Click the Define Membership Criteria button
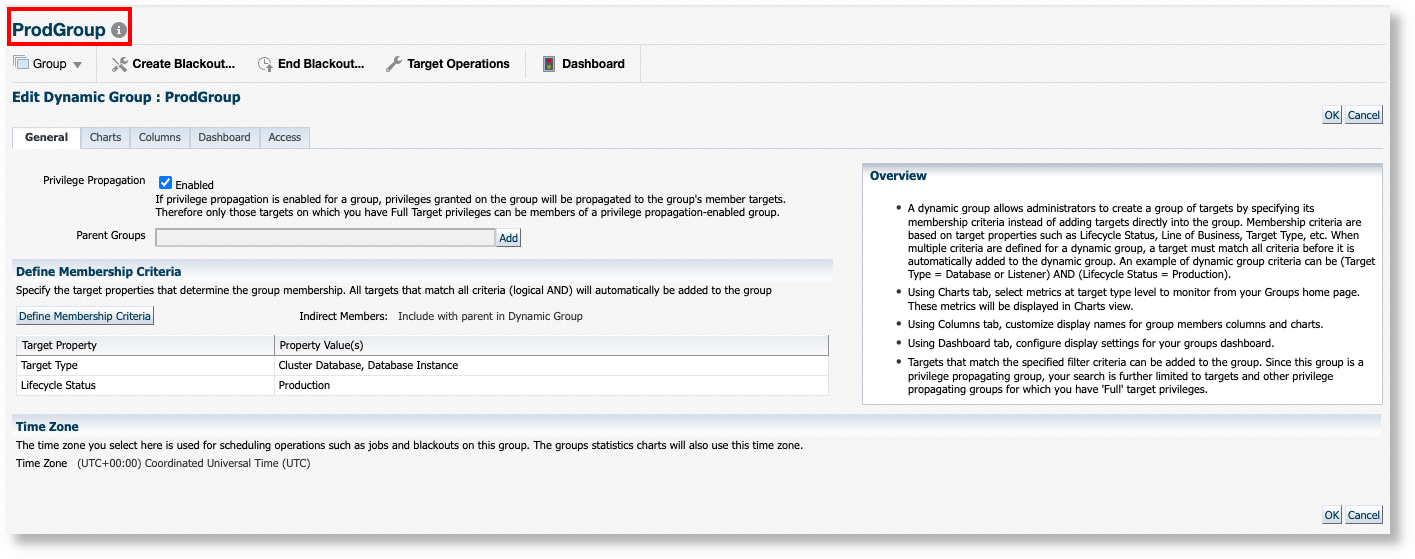 85,316
